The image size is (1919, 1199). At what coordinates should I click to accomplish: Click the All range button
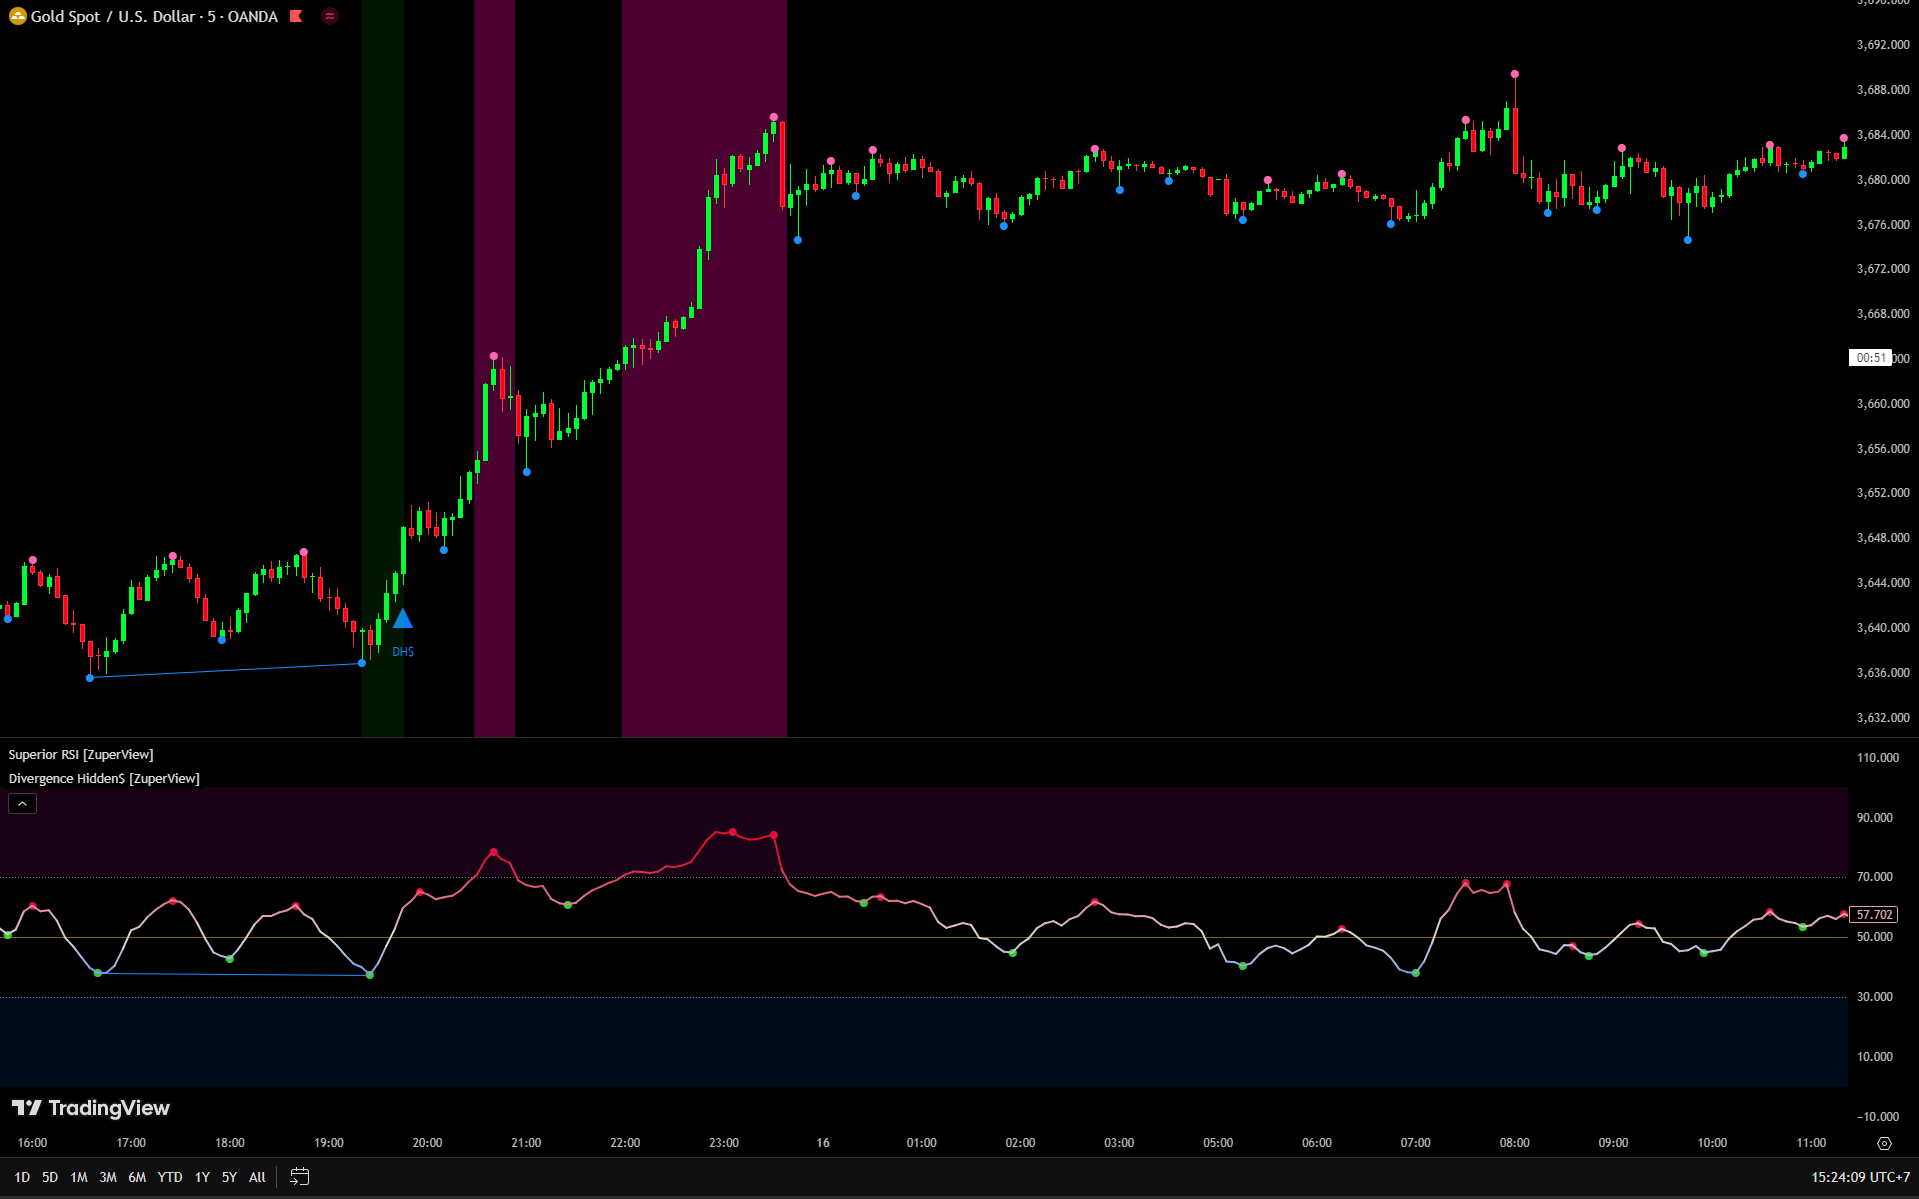click(257, 1177)
